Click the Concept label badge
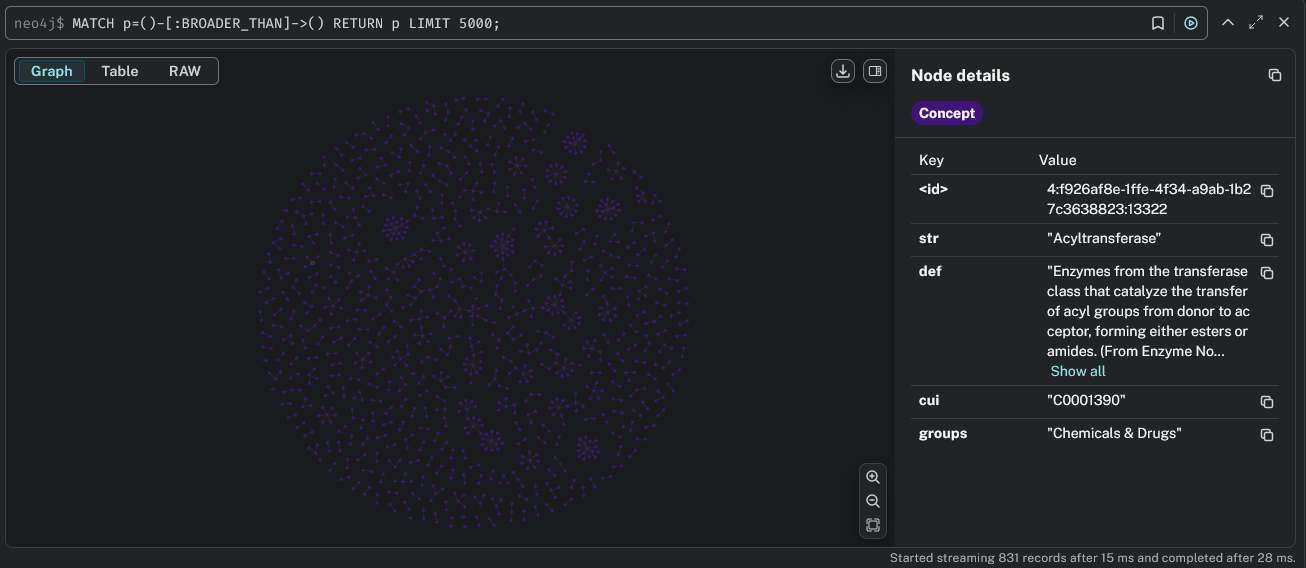This screenshot has width=1306, height=568. 946,113
